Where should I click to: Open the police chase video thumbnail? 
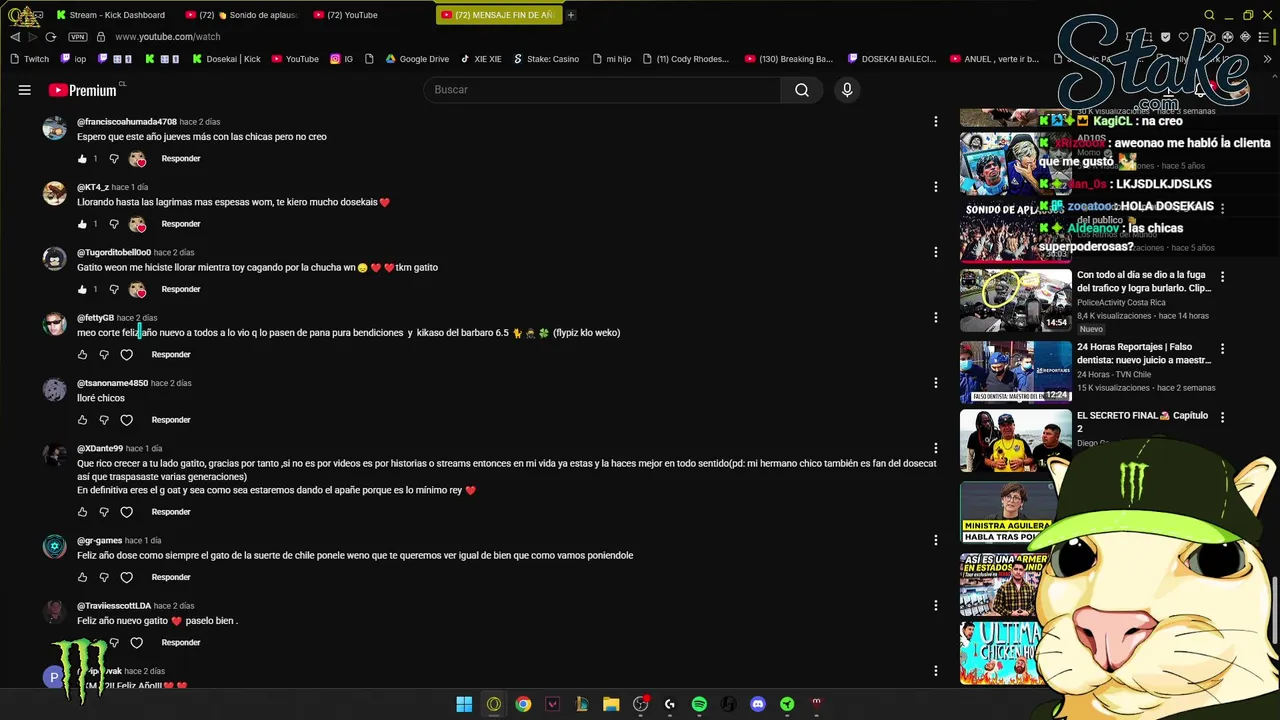point(1015,300)
